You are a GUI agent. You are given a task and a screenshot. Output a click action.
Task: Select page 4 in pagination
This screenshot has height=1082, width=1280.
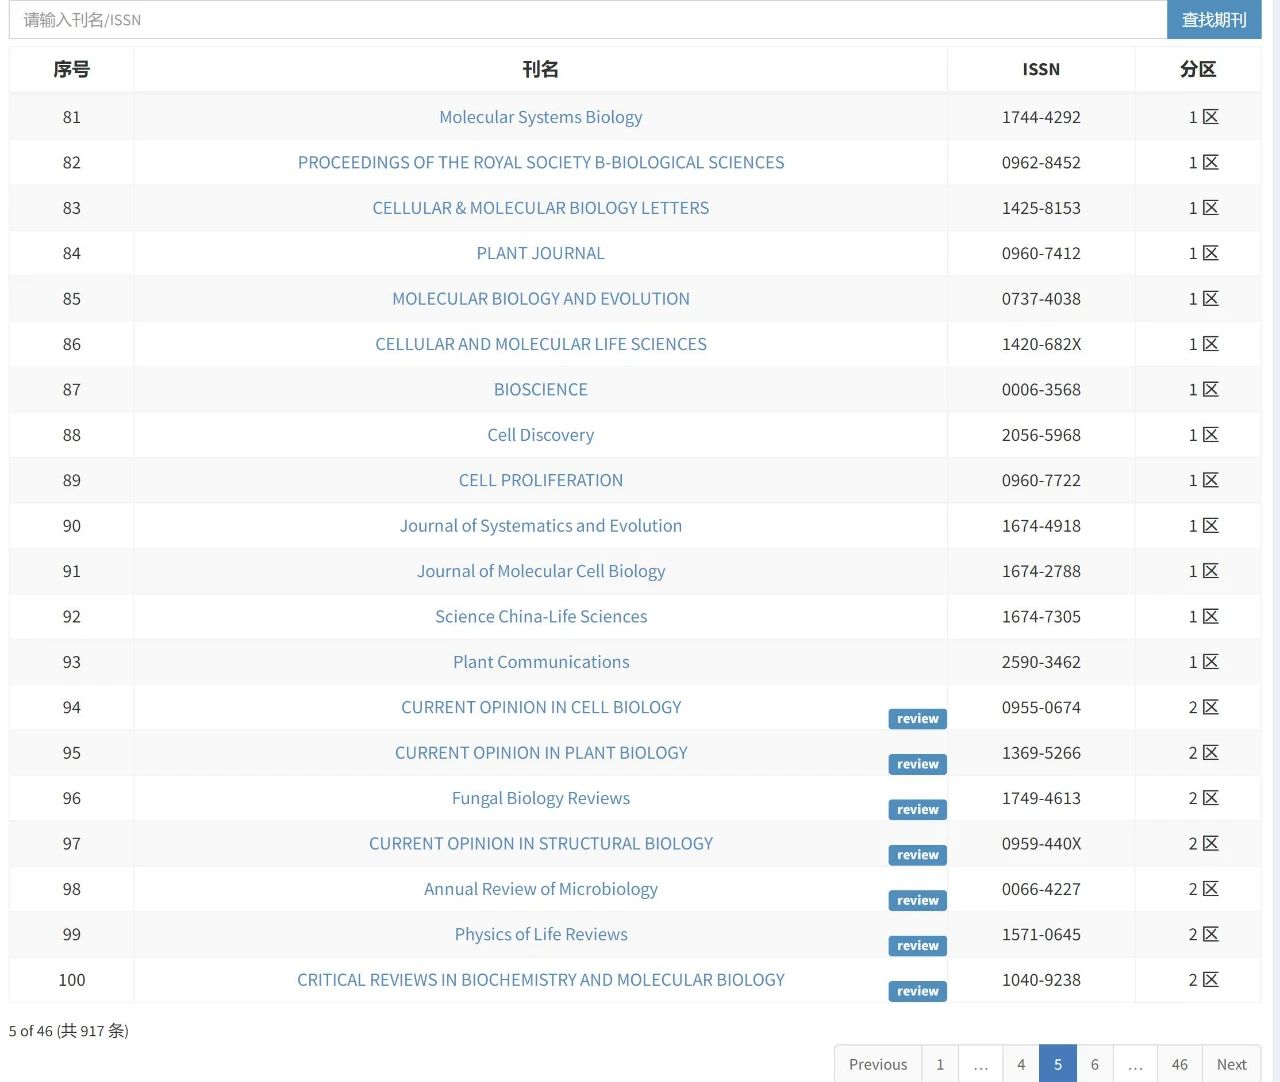point(1021,1064)
